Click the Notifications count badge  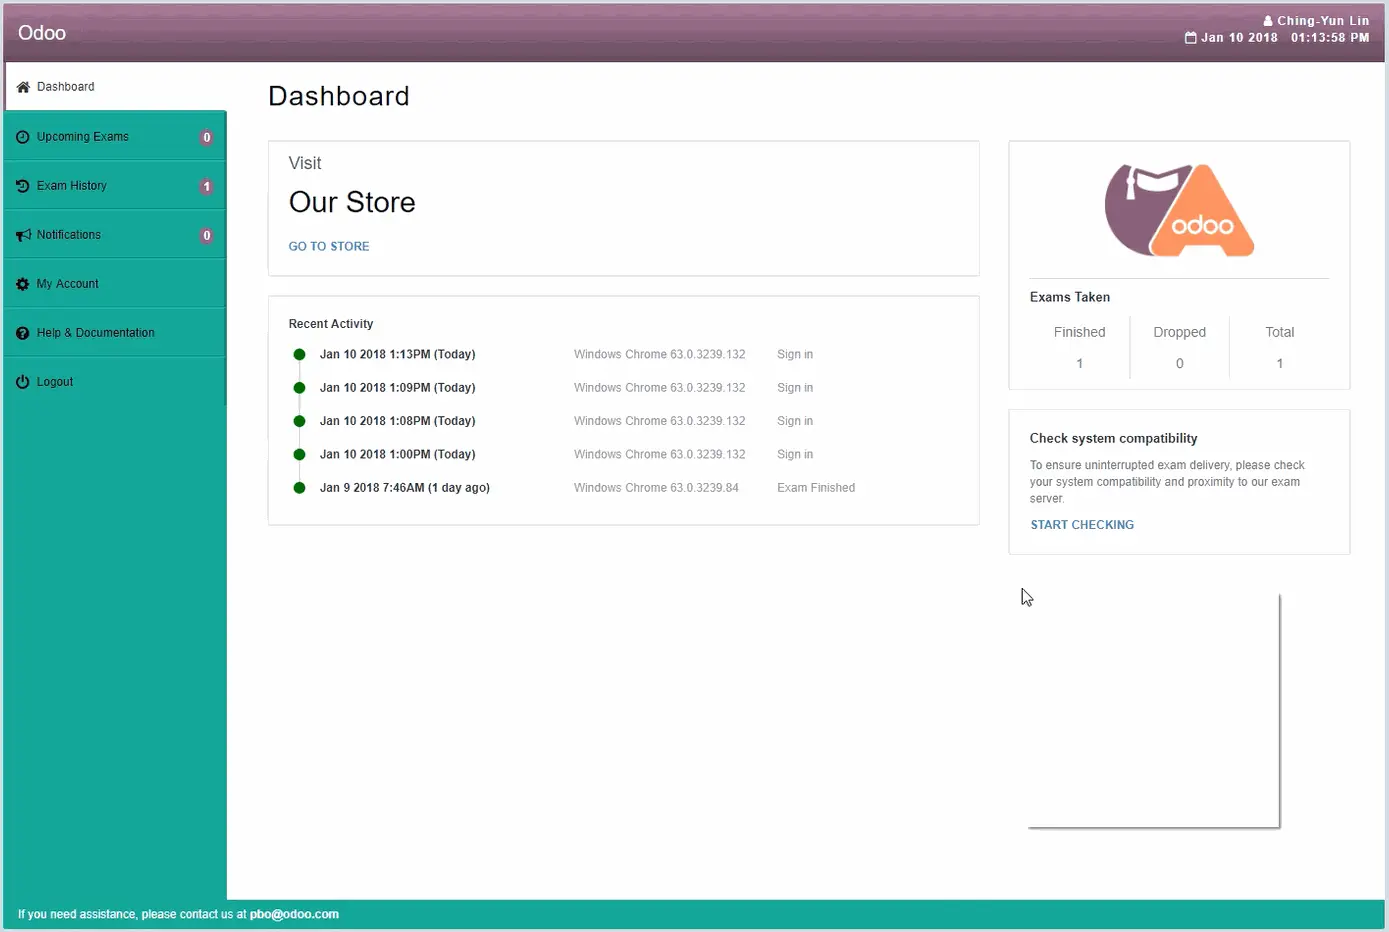pyautogui.click(x=207, y=236)
